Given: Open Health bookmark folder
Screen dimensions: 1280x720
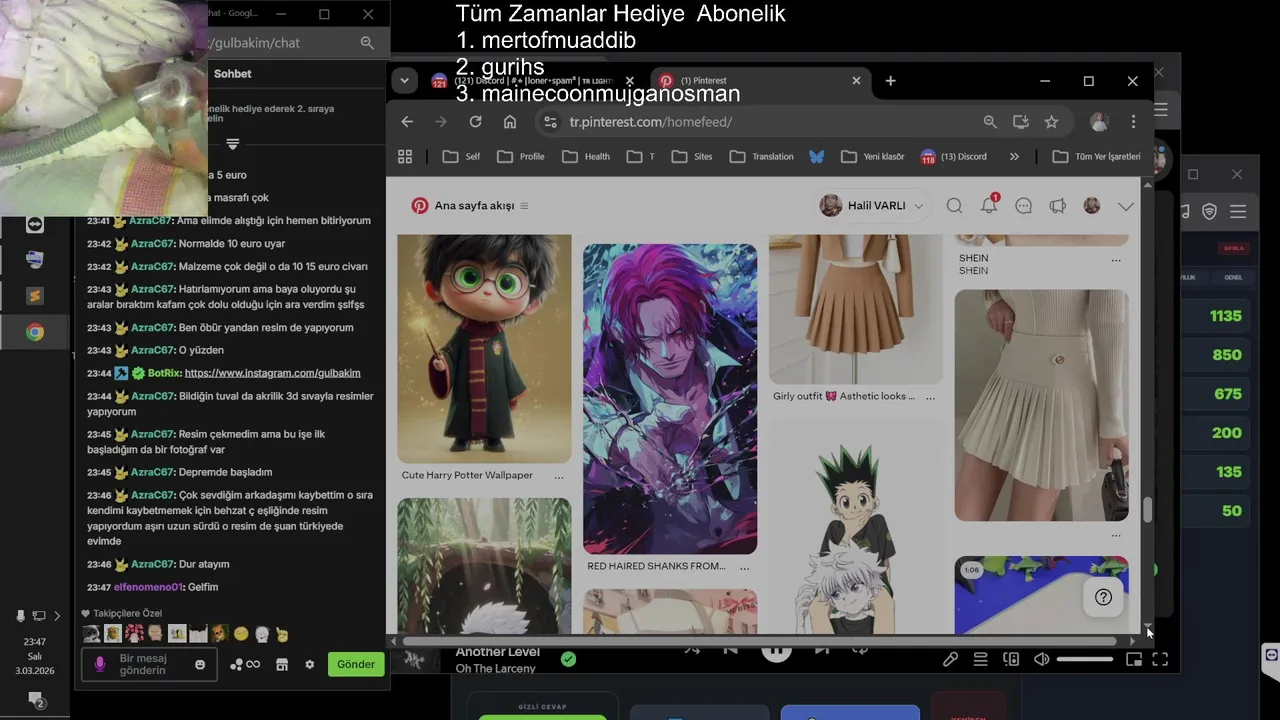Looking at the screenshot, I should click(586, 156).
